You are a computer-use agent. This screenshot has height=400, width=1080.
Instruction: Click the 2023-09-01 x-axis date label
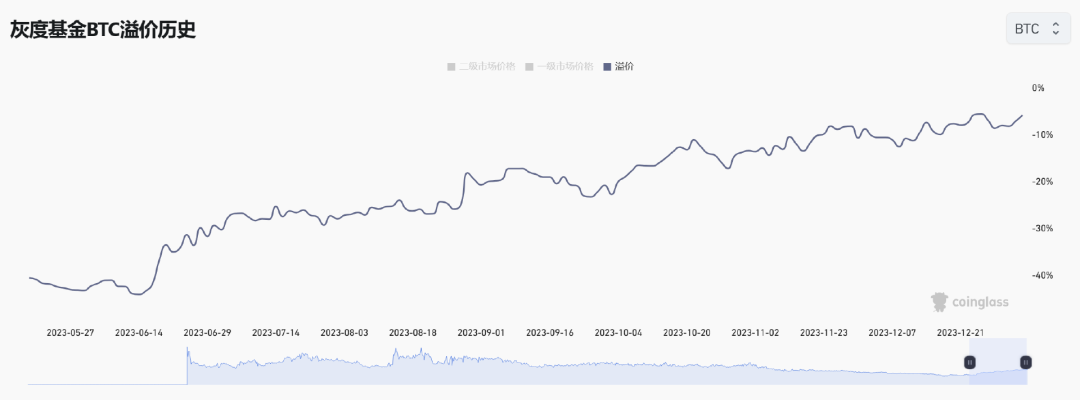coord(481,332)
